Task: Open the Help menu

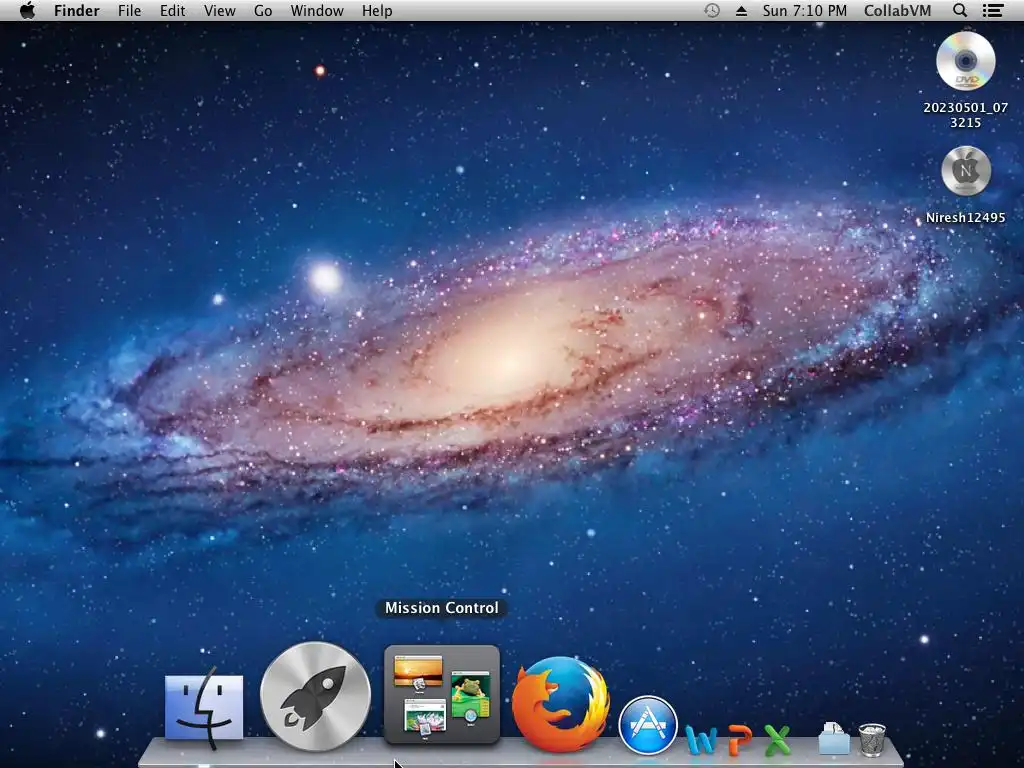Action: [377, 10]
